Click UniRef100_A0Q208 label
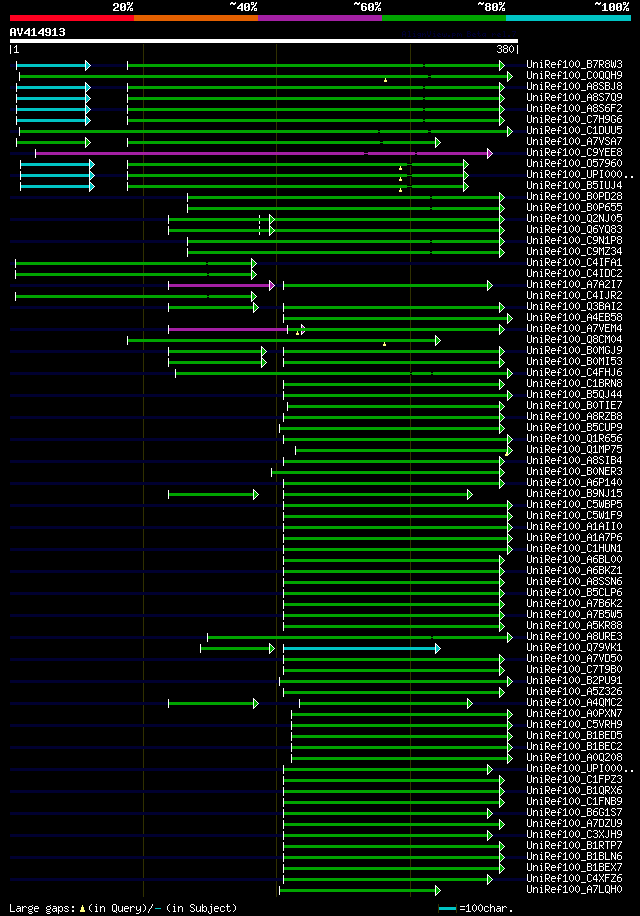Screen dimensions: 640x916 pyautogui.click(x=574, y=758)
